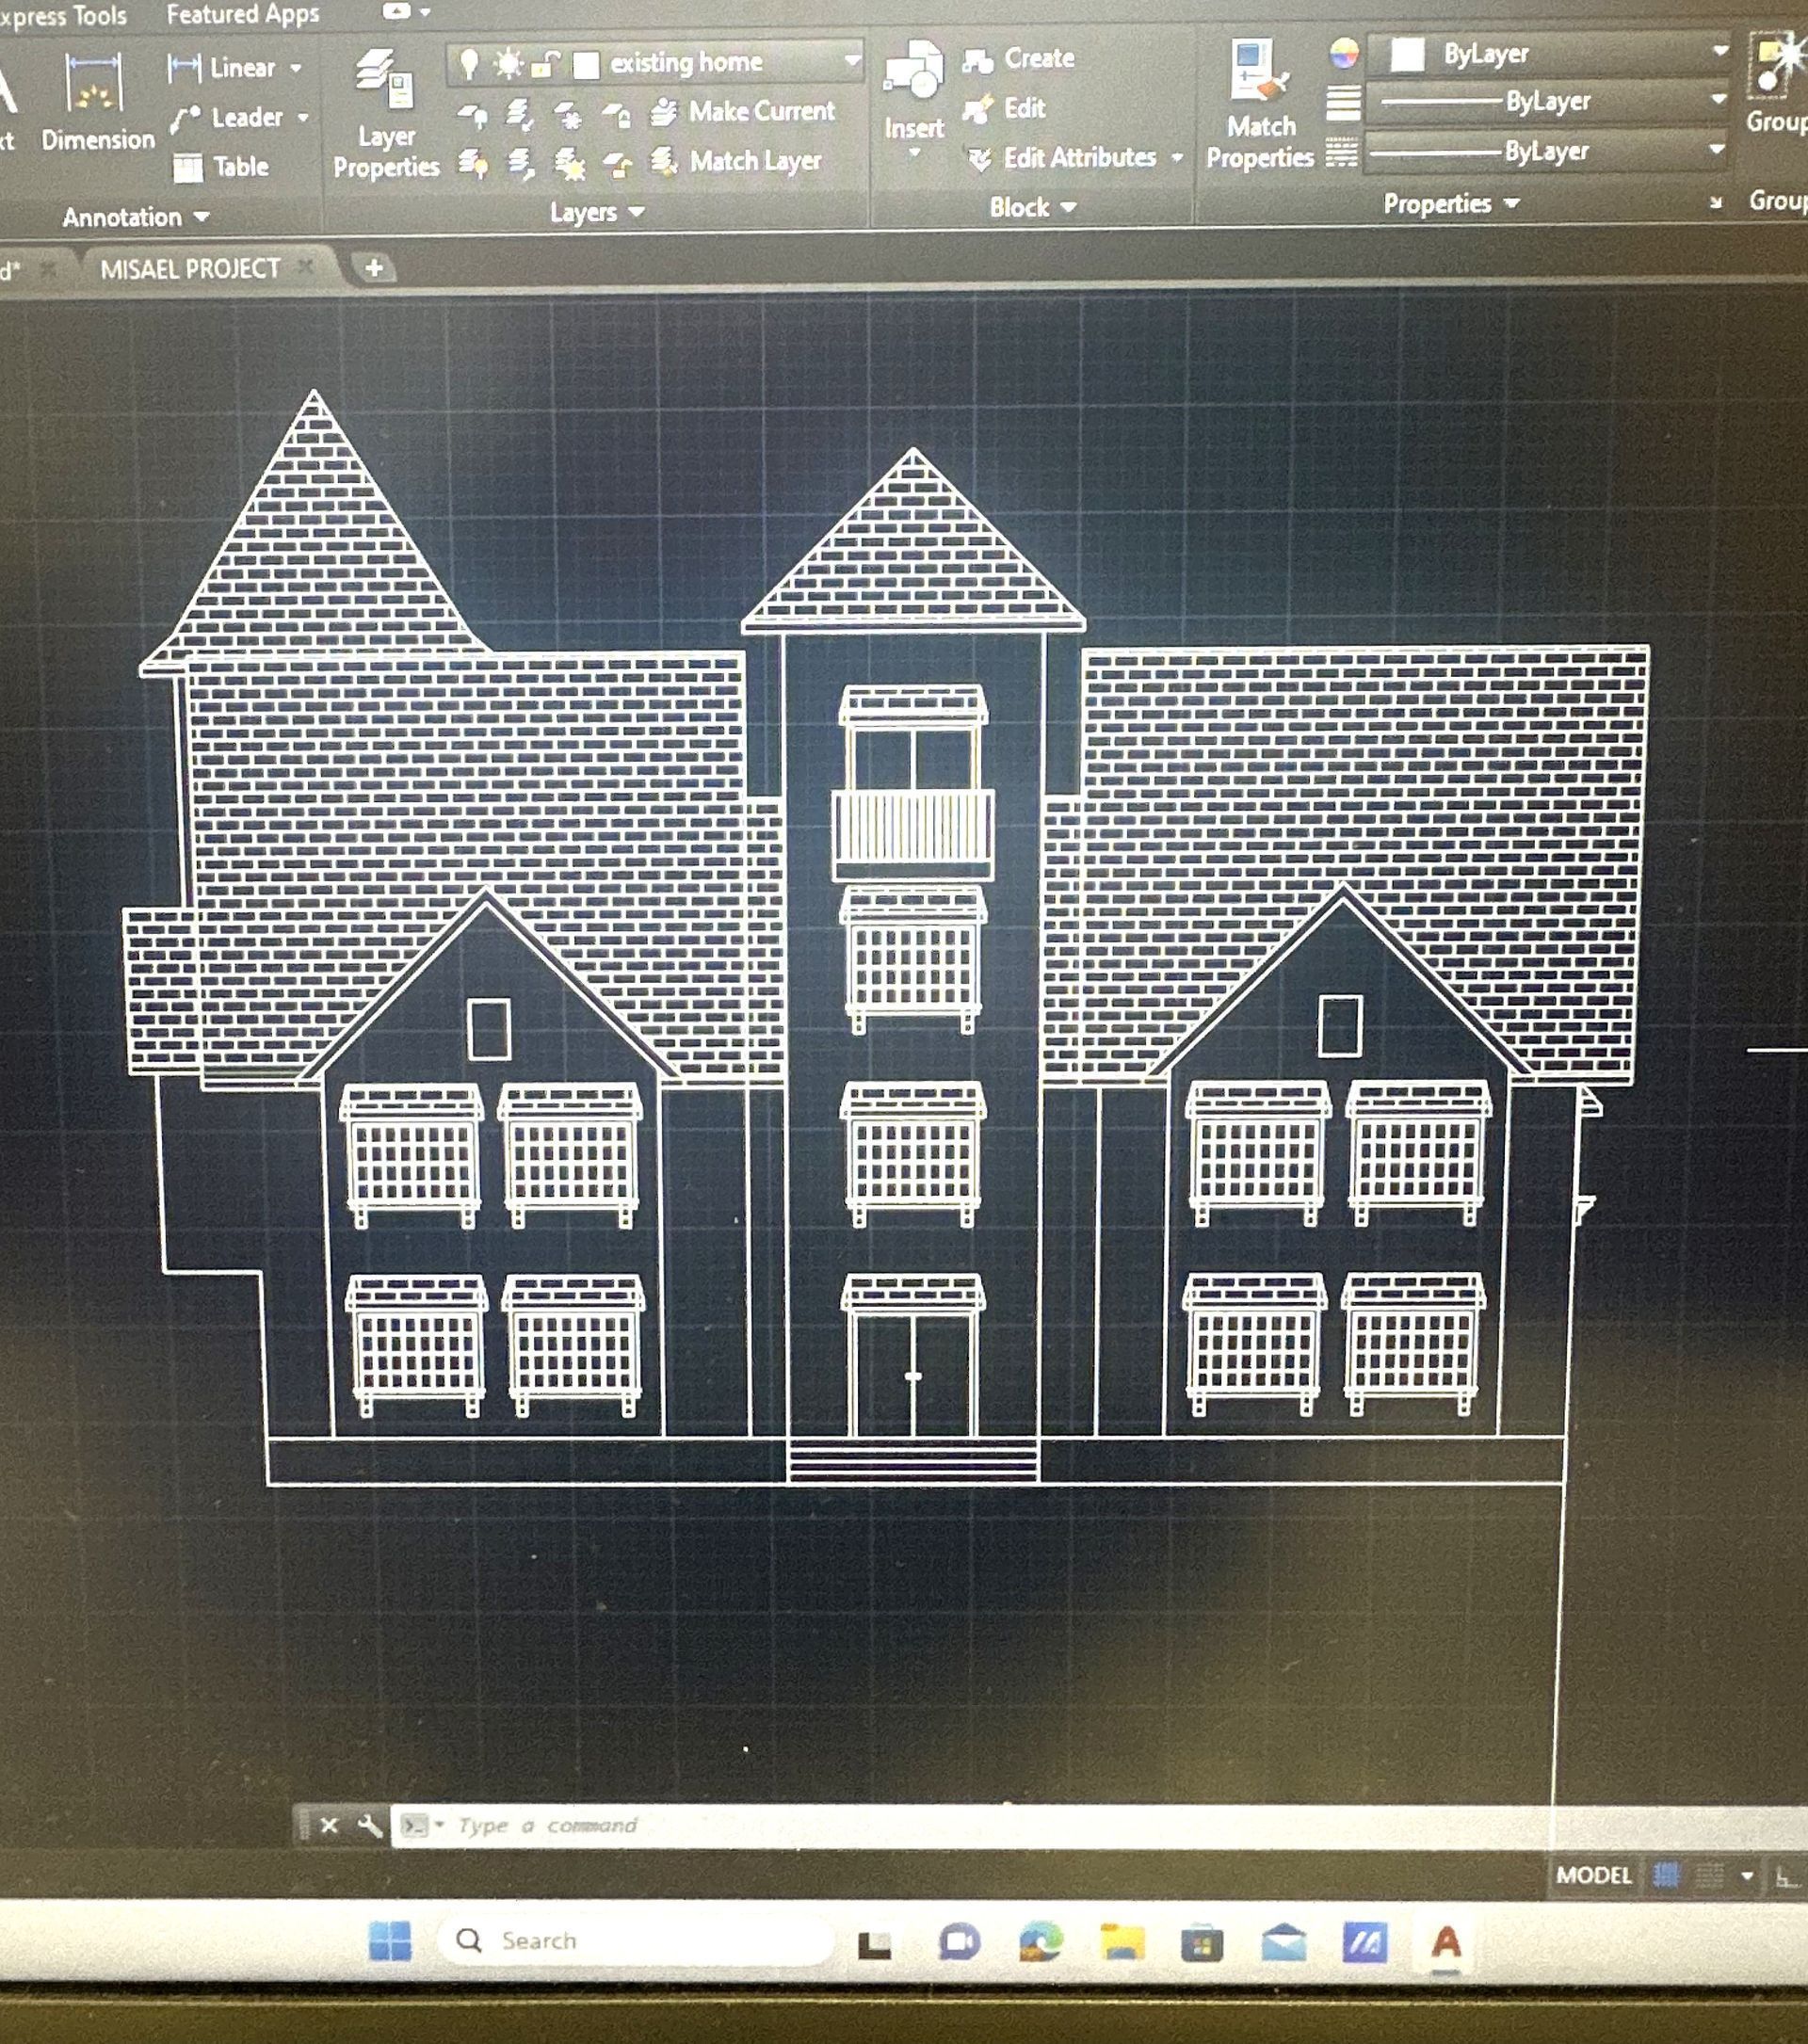This screenshot has height=2044, width=1808.
Task: Toggle the layer freeze sun icon
Action: click(x=508, y=64)
